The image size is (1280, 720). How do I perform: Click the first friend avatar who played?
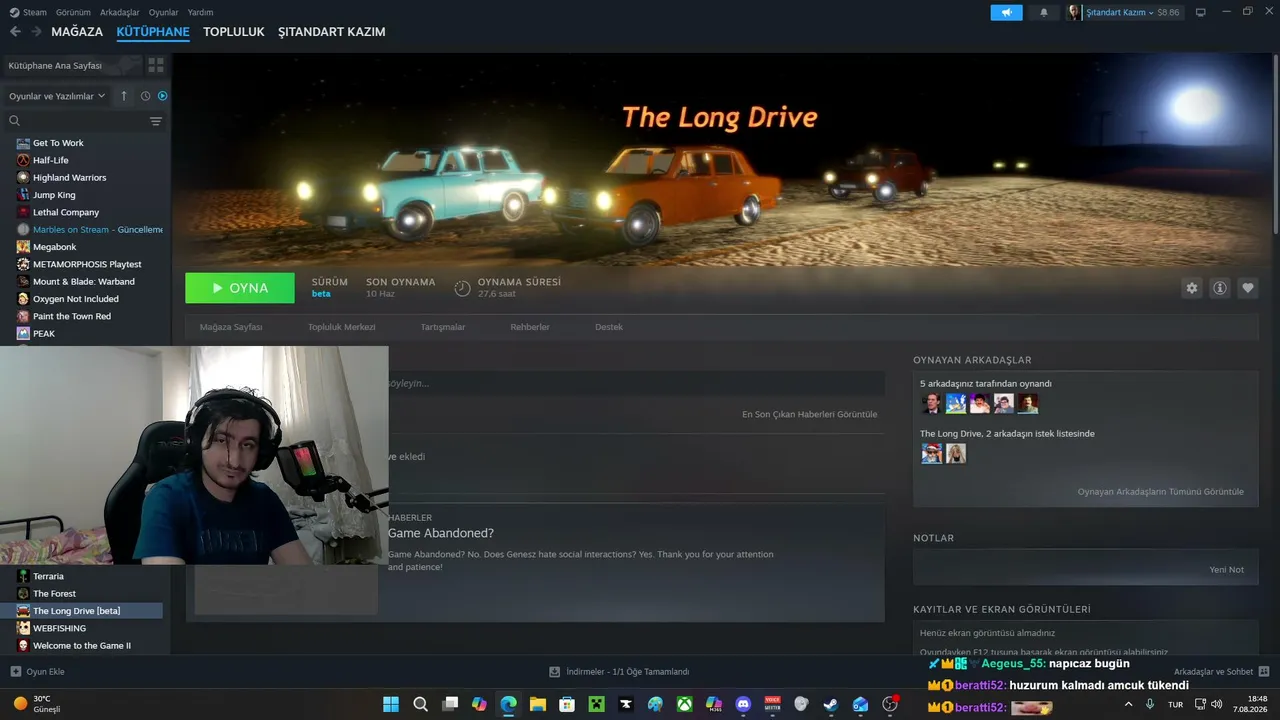pos(932,403)
